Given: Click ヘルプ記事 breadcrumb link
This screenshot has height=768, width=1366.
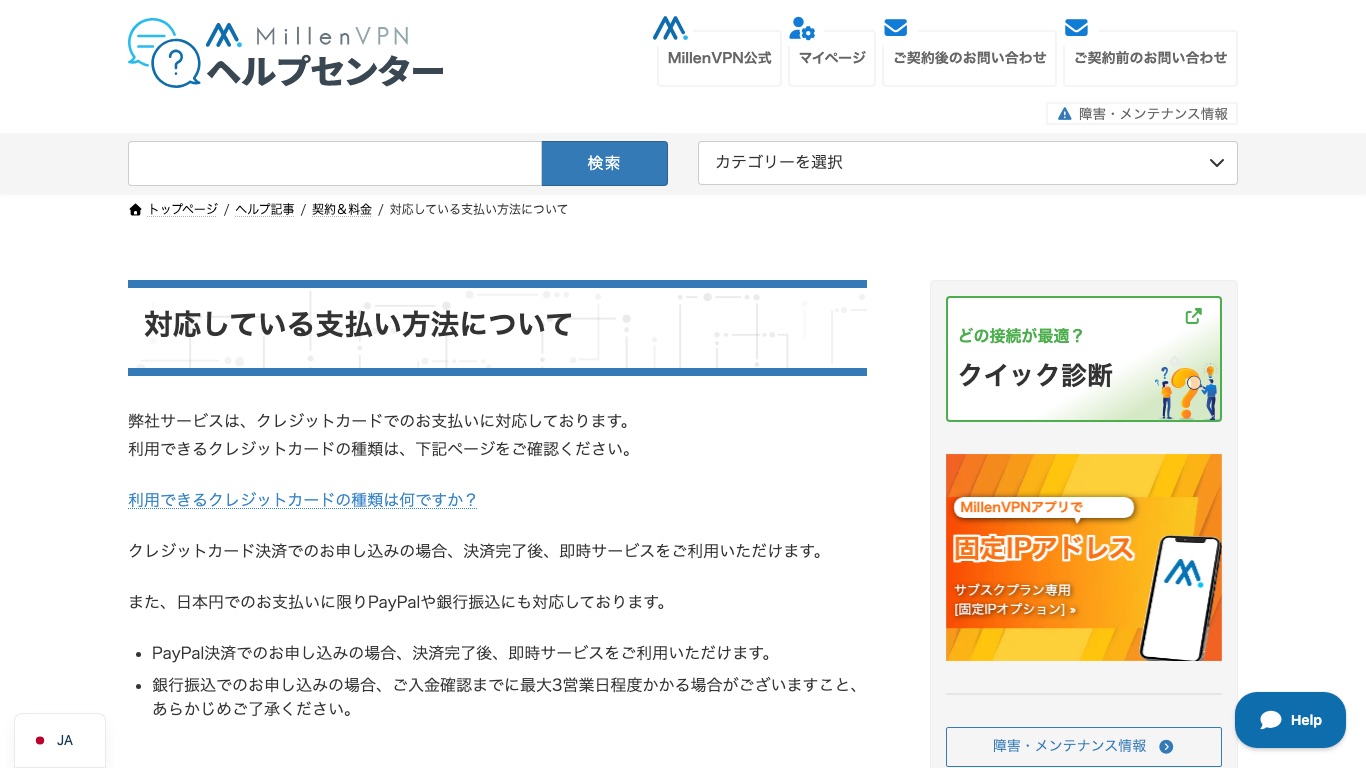Looking at the screenshot, I should [265, 210].
